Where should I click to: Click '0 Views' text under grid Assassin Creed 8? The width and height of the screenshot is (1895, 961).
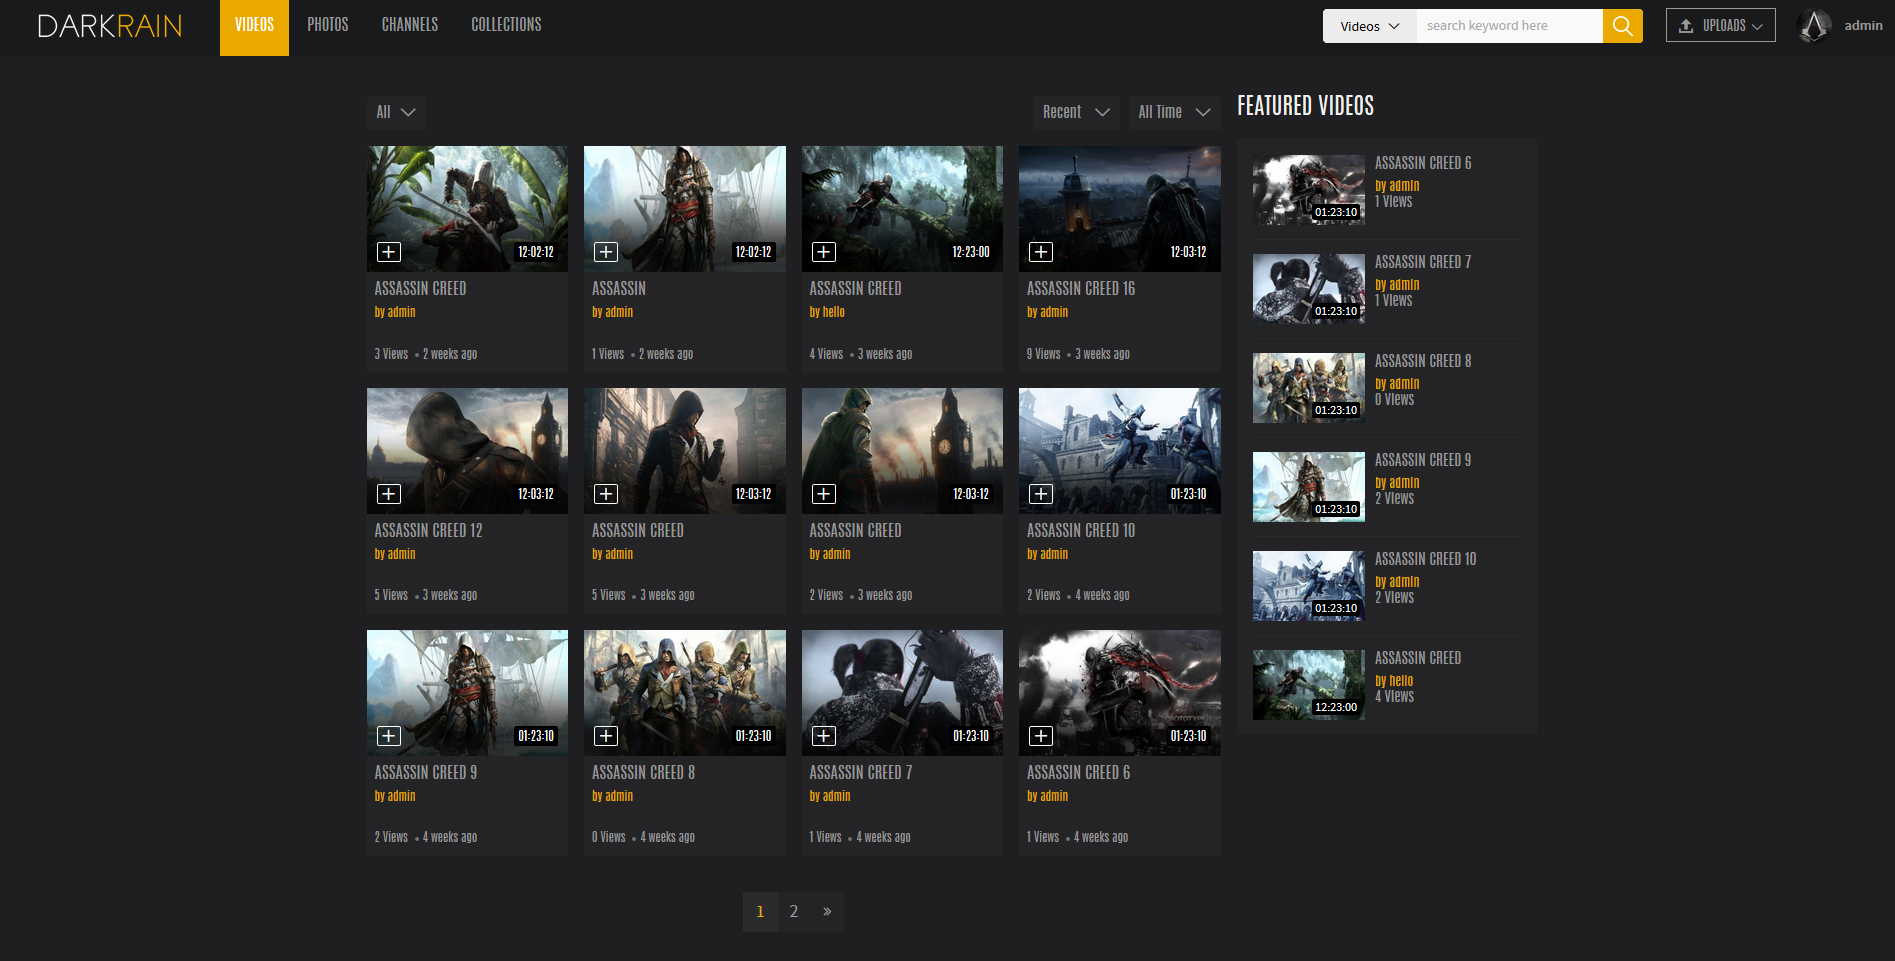click(608, 837)
